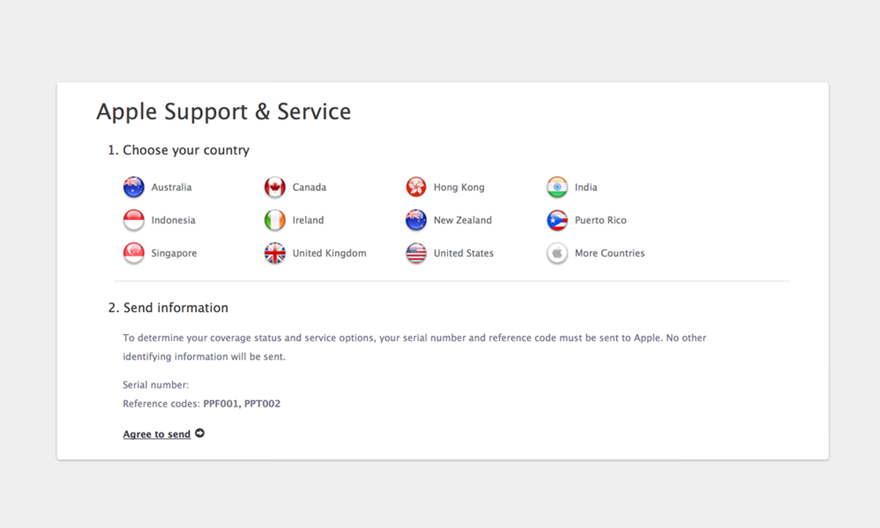This screenshot has height=528, width=880.
Task: Click the arrow icon beside Agree to send
Action: (200, 434)
